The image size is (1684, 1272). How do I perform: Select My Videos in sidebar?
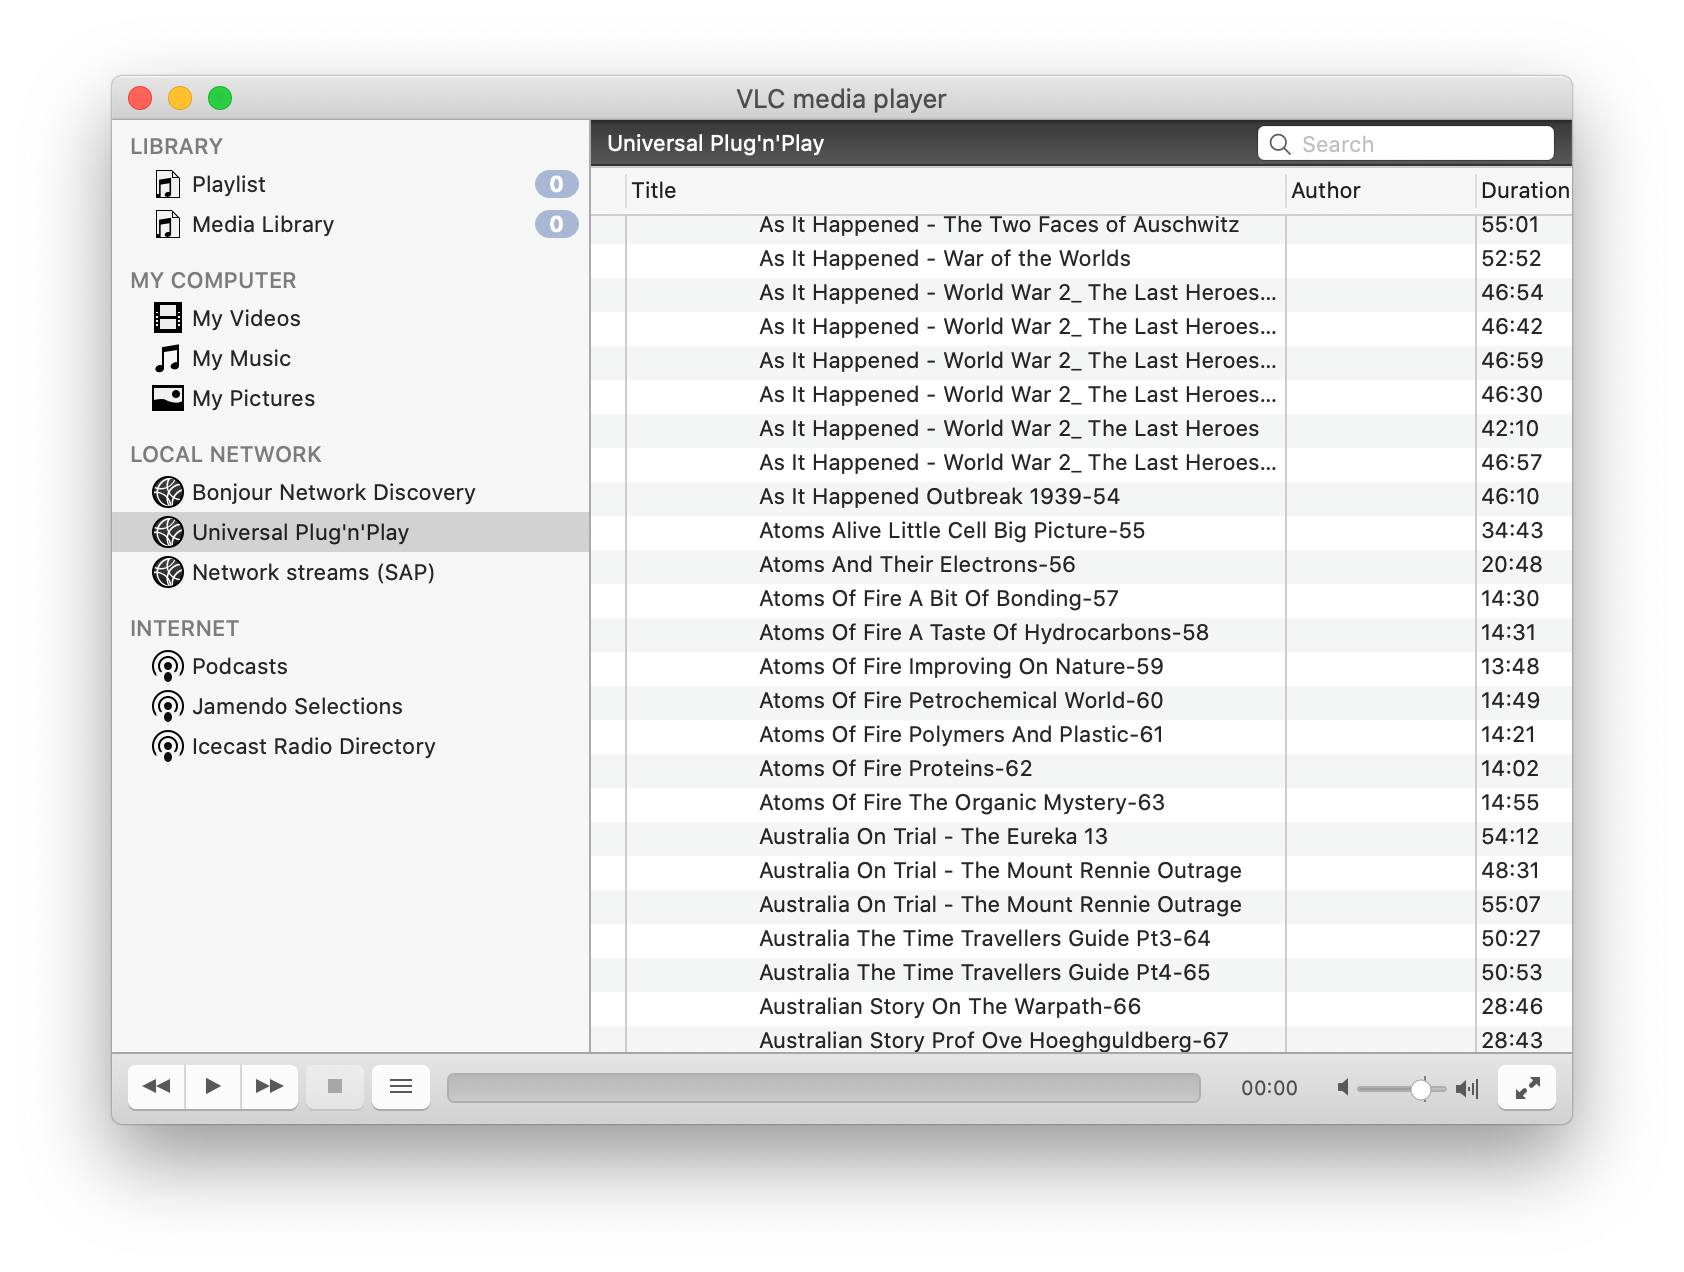point(350,318)
